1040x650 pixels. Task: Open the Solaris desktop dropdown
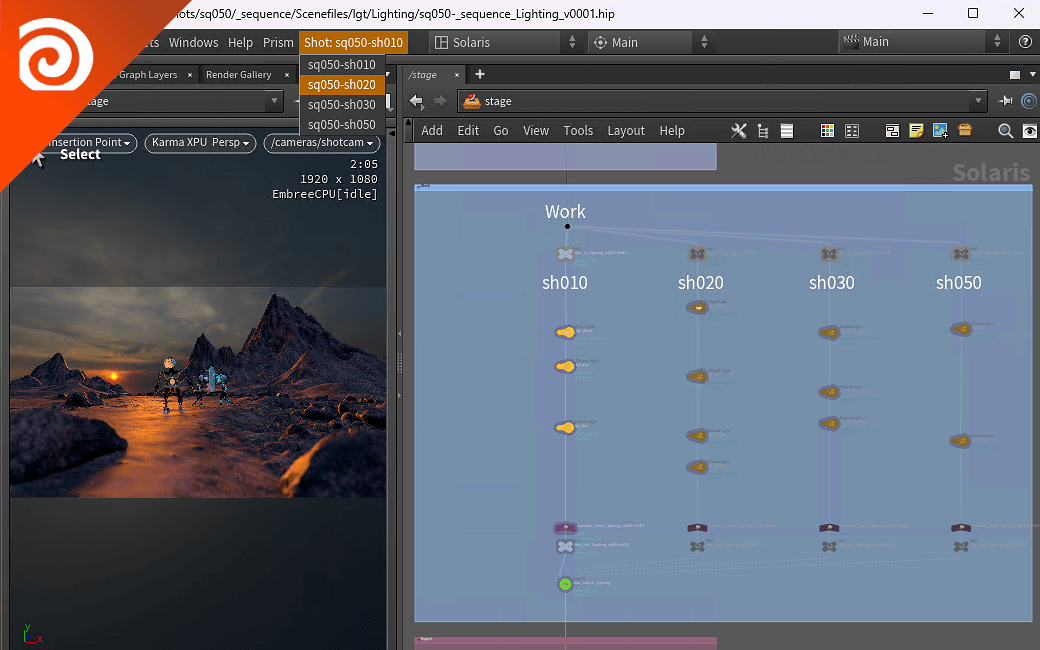pos(505,43)
